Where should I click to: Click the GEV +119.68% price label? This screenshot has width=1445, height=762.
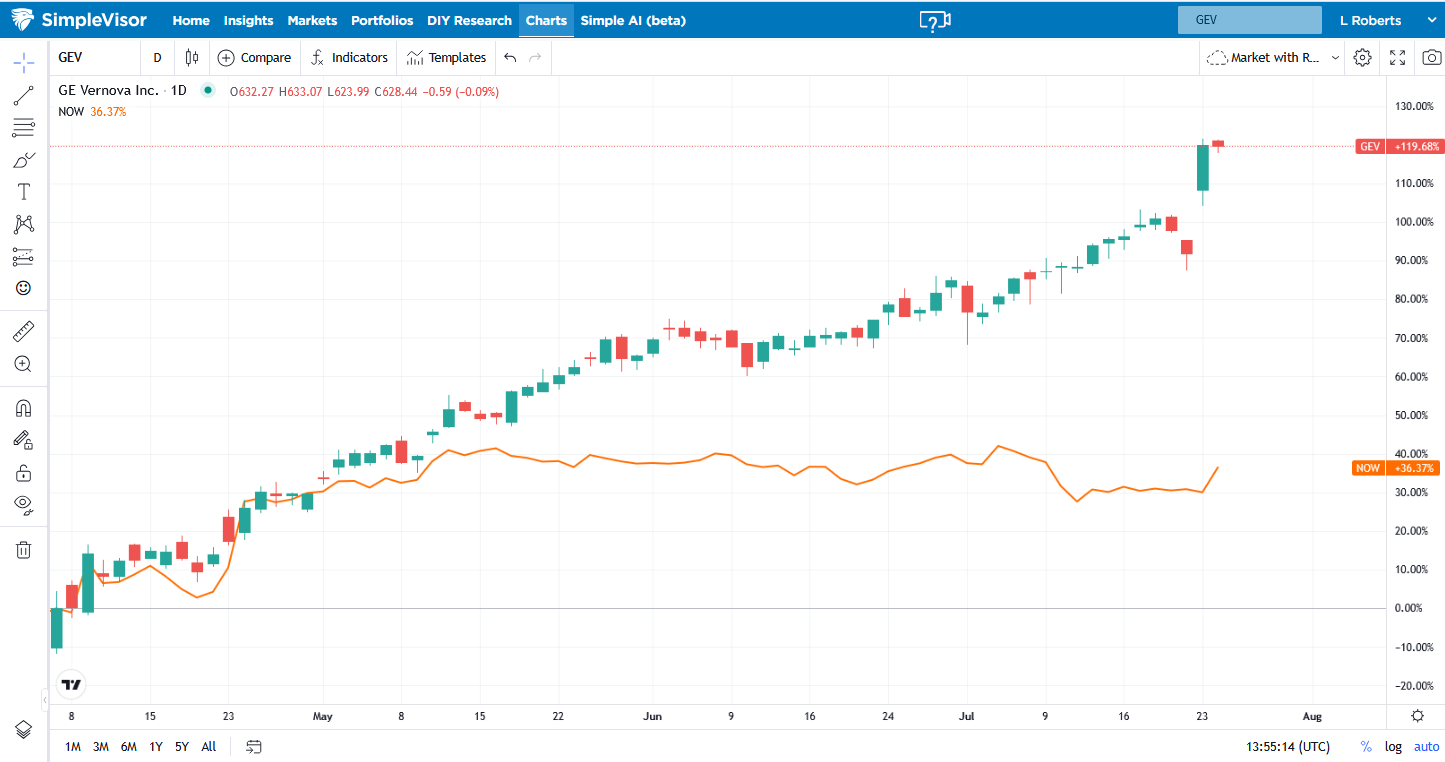1399,146
